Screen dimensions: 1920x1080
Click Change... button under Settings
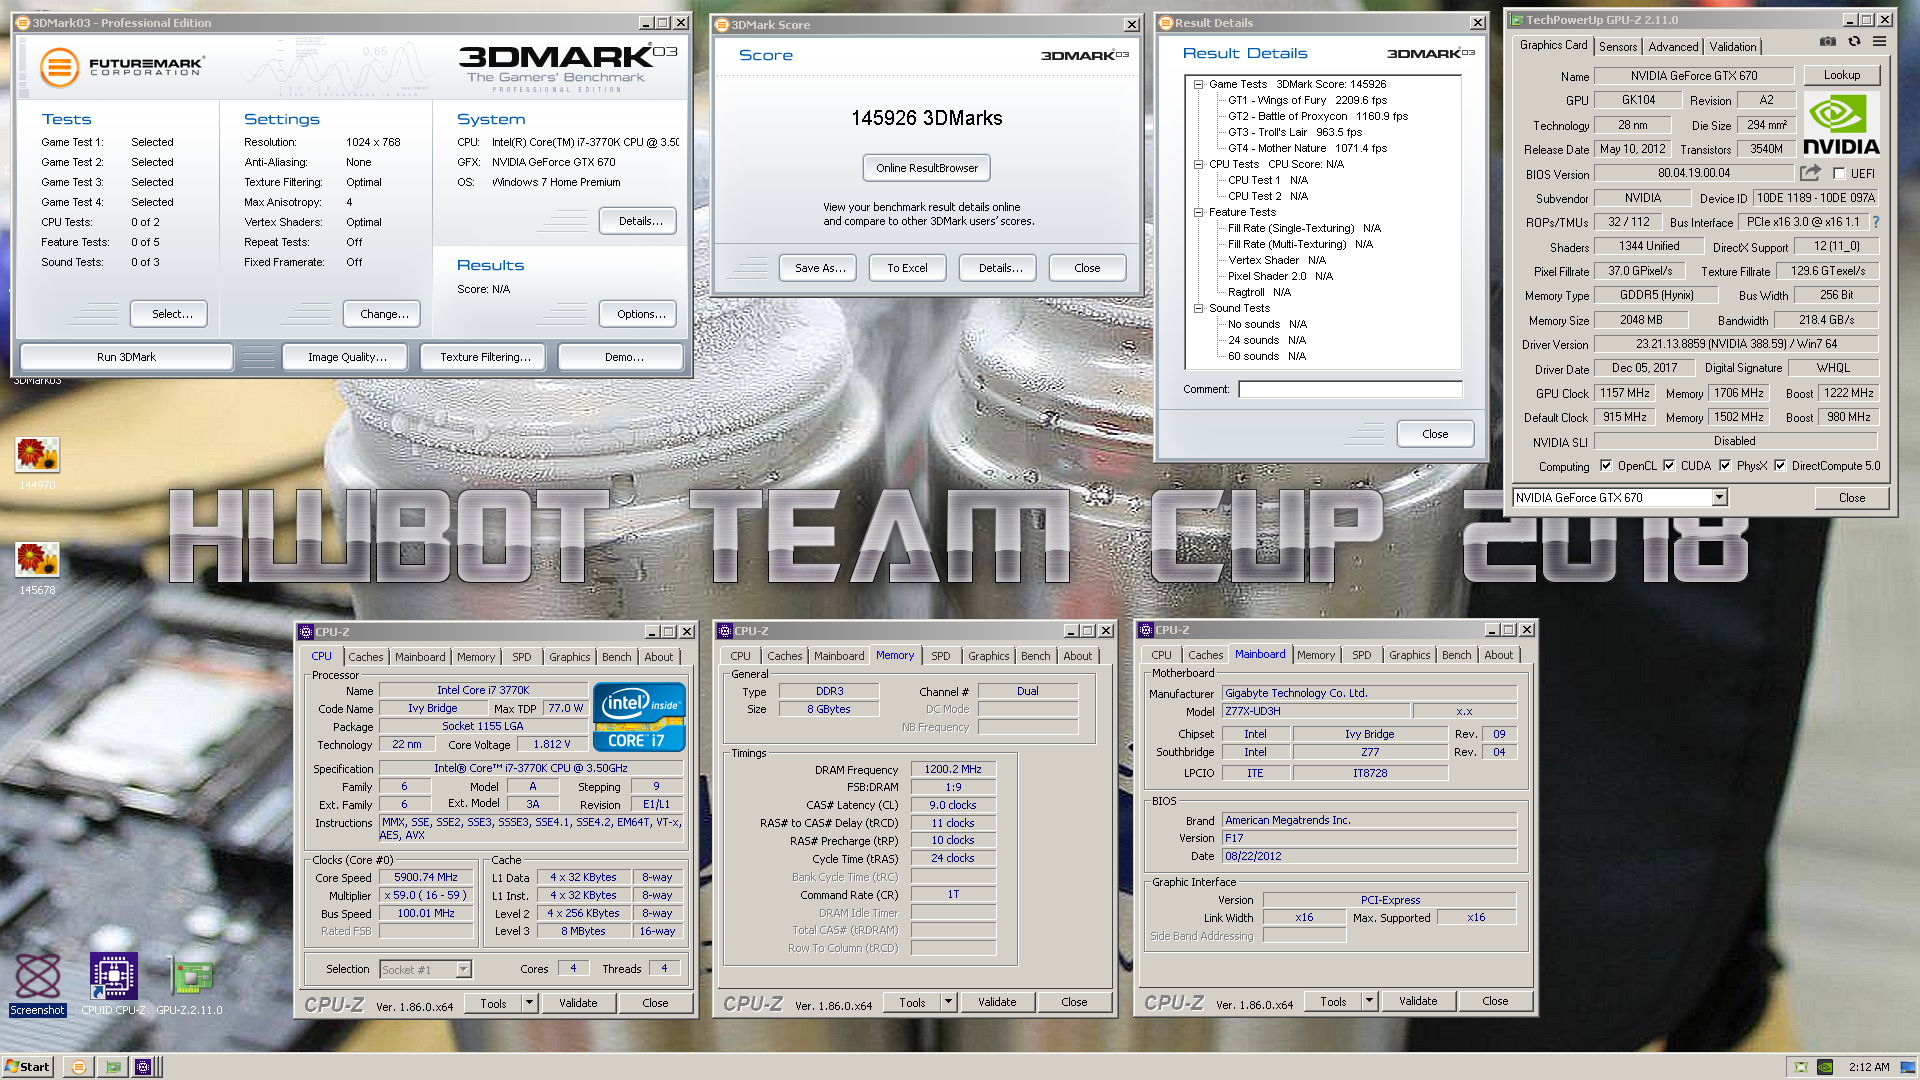(x=384, y=314)
